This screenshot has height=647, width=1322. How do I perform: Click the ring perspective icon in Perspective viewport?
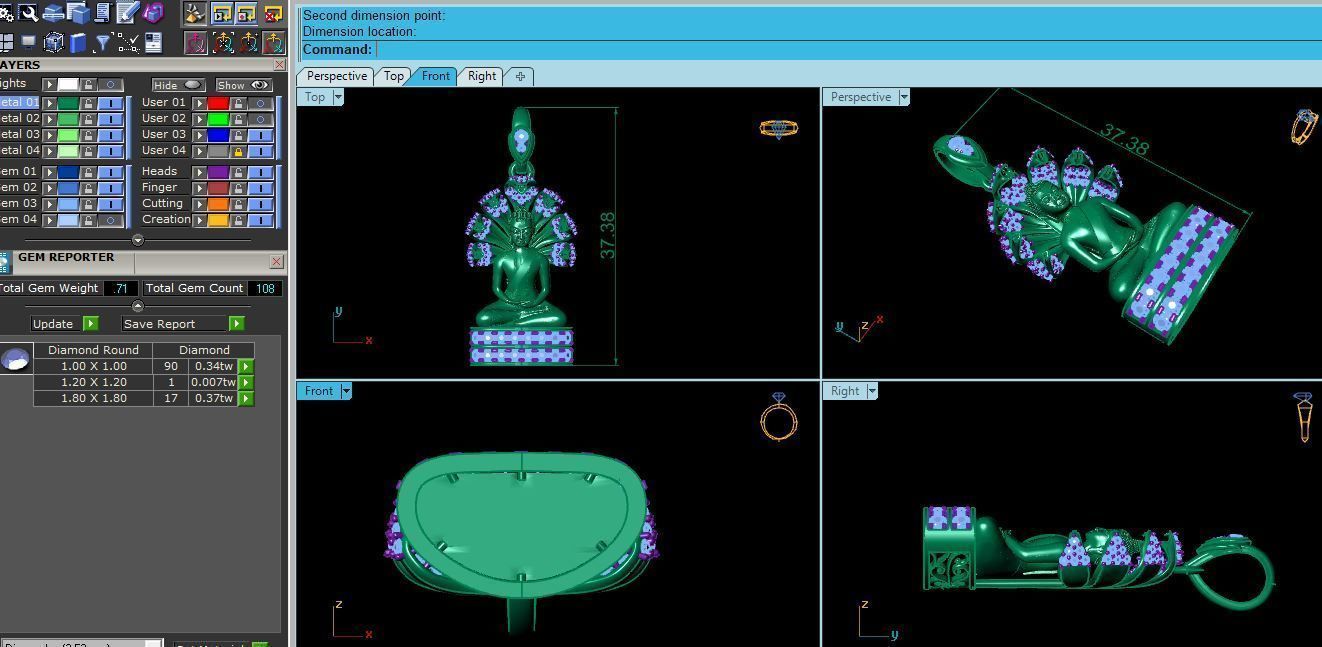(x=1303, y=127)
